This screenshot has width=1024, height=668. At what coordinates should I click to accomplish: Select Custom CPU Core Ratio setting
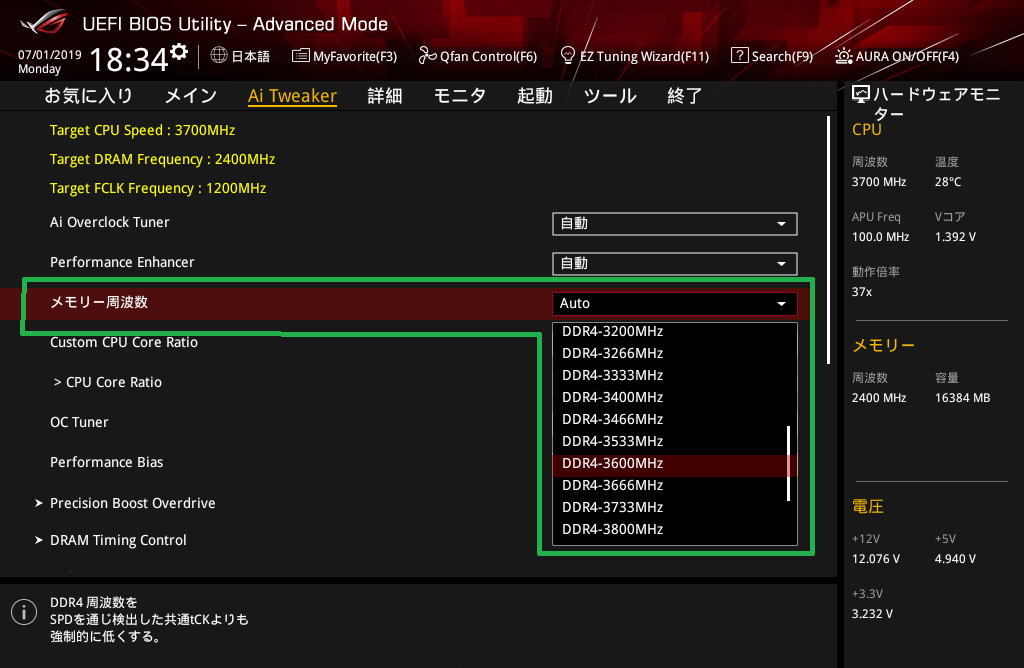pyautogui.click(x=124, y=343)
